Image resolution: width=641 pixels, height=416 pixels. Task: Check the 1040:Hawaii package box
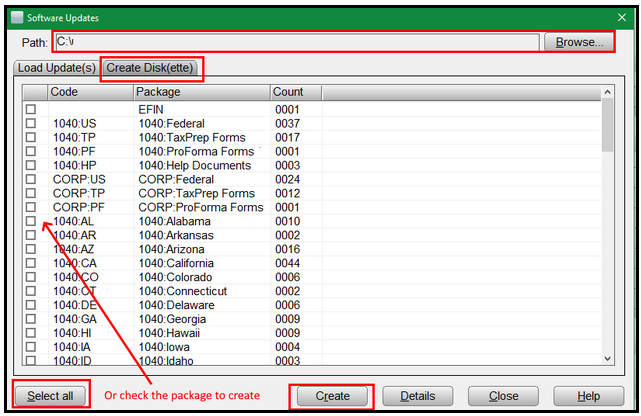click(31, 333)
